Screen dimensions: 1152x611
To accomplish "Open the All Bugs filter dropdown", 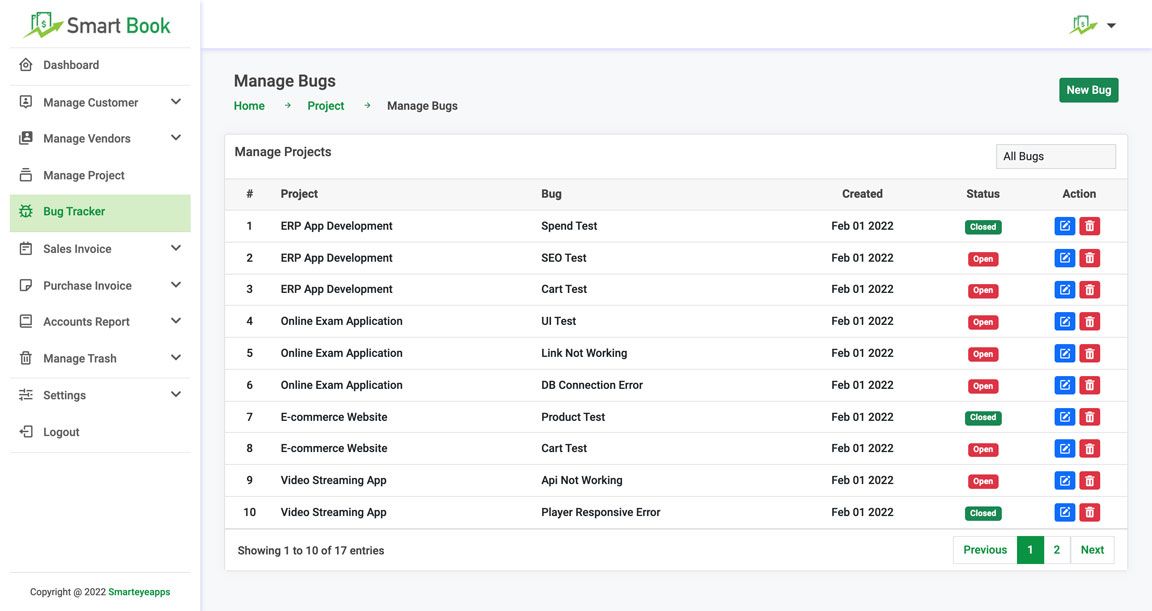I will pos(1055,157).
